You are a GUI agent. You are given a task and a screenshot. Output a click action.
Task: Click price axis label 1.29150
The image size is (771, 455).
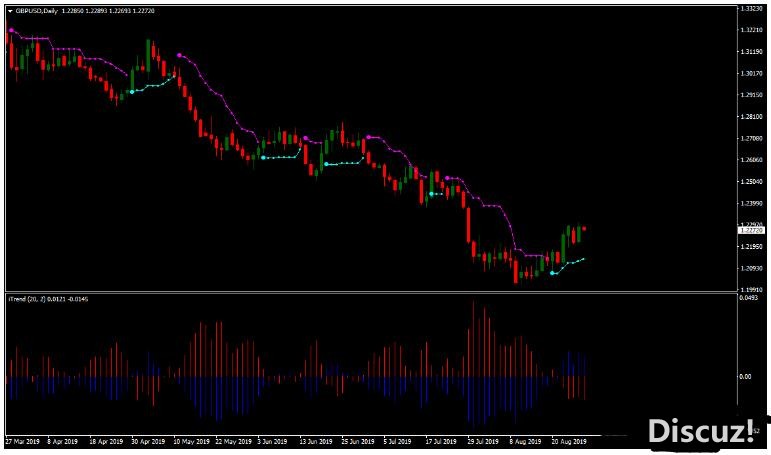click(x=751, y=95)
